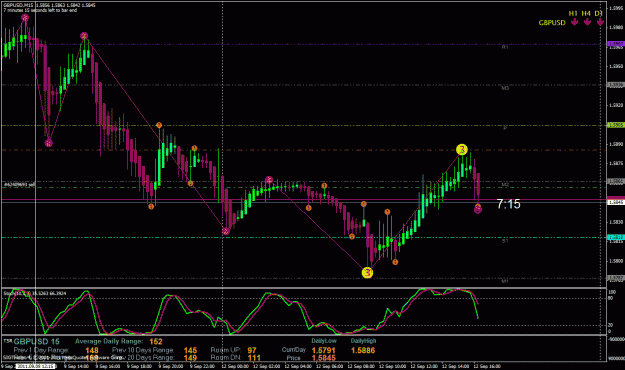Viewport: 625px width, 370px height.
Task: Click the DailyHigh value 1.5886
Action: click(x=363, y=350)
